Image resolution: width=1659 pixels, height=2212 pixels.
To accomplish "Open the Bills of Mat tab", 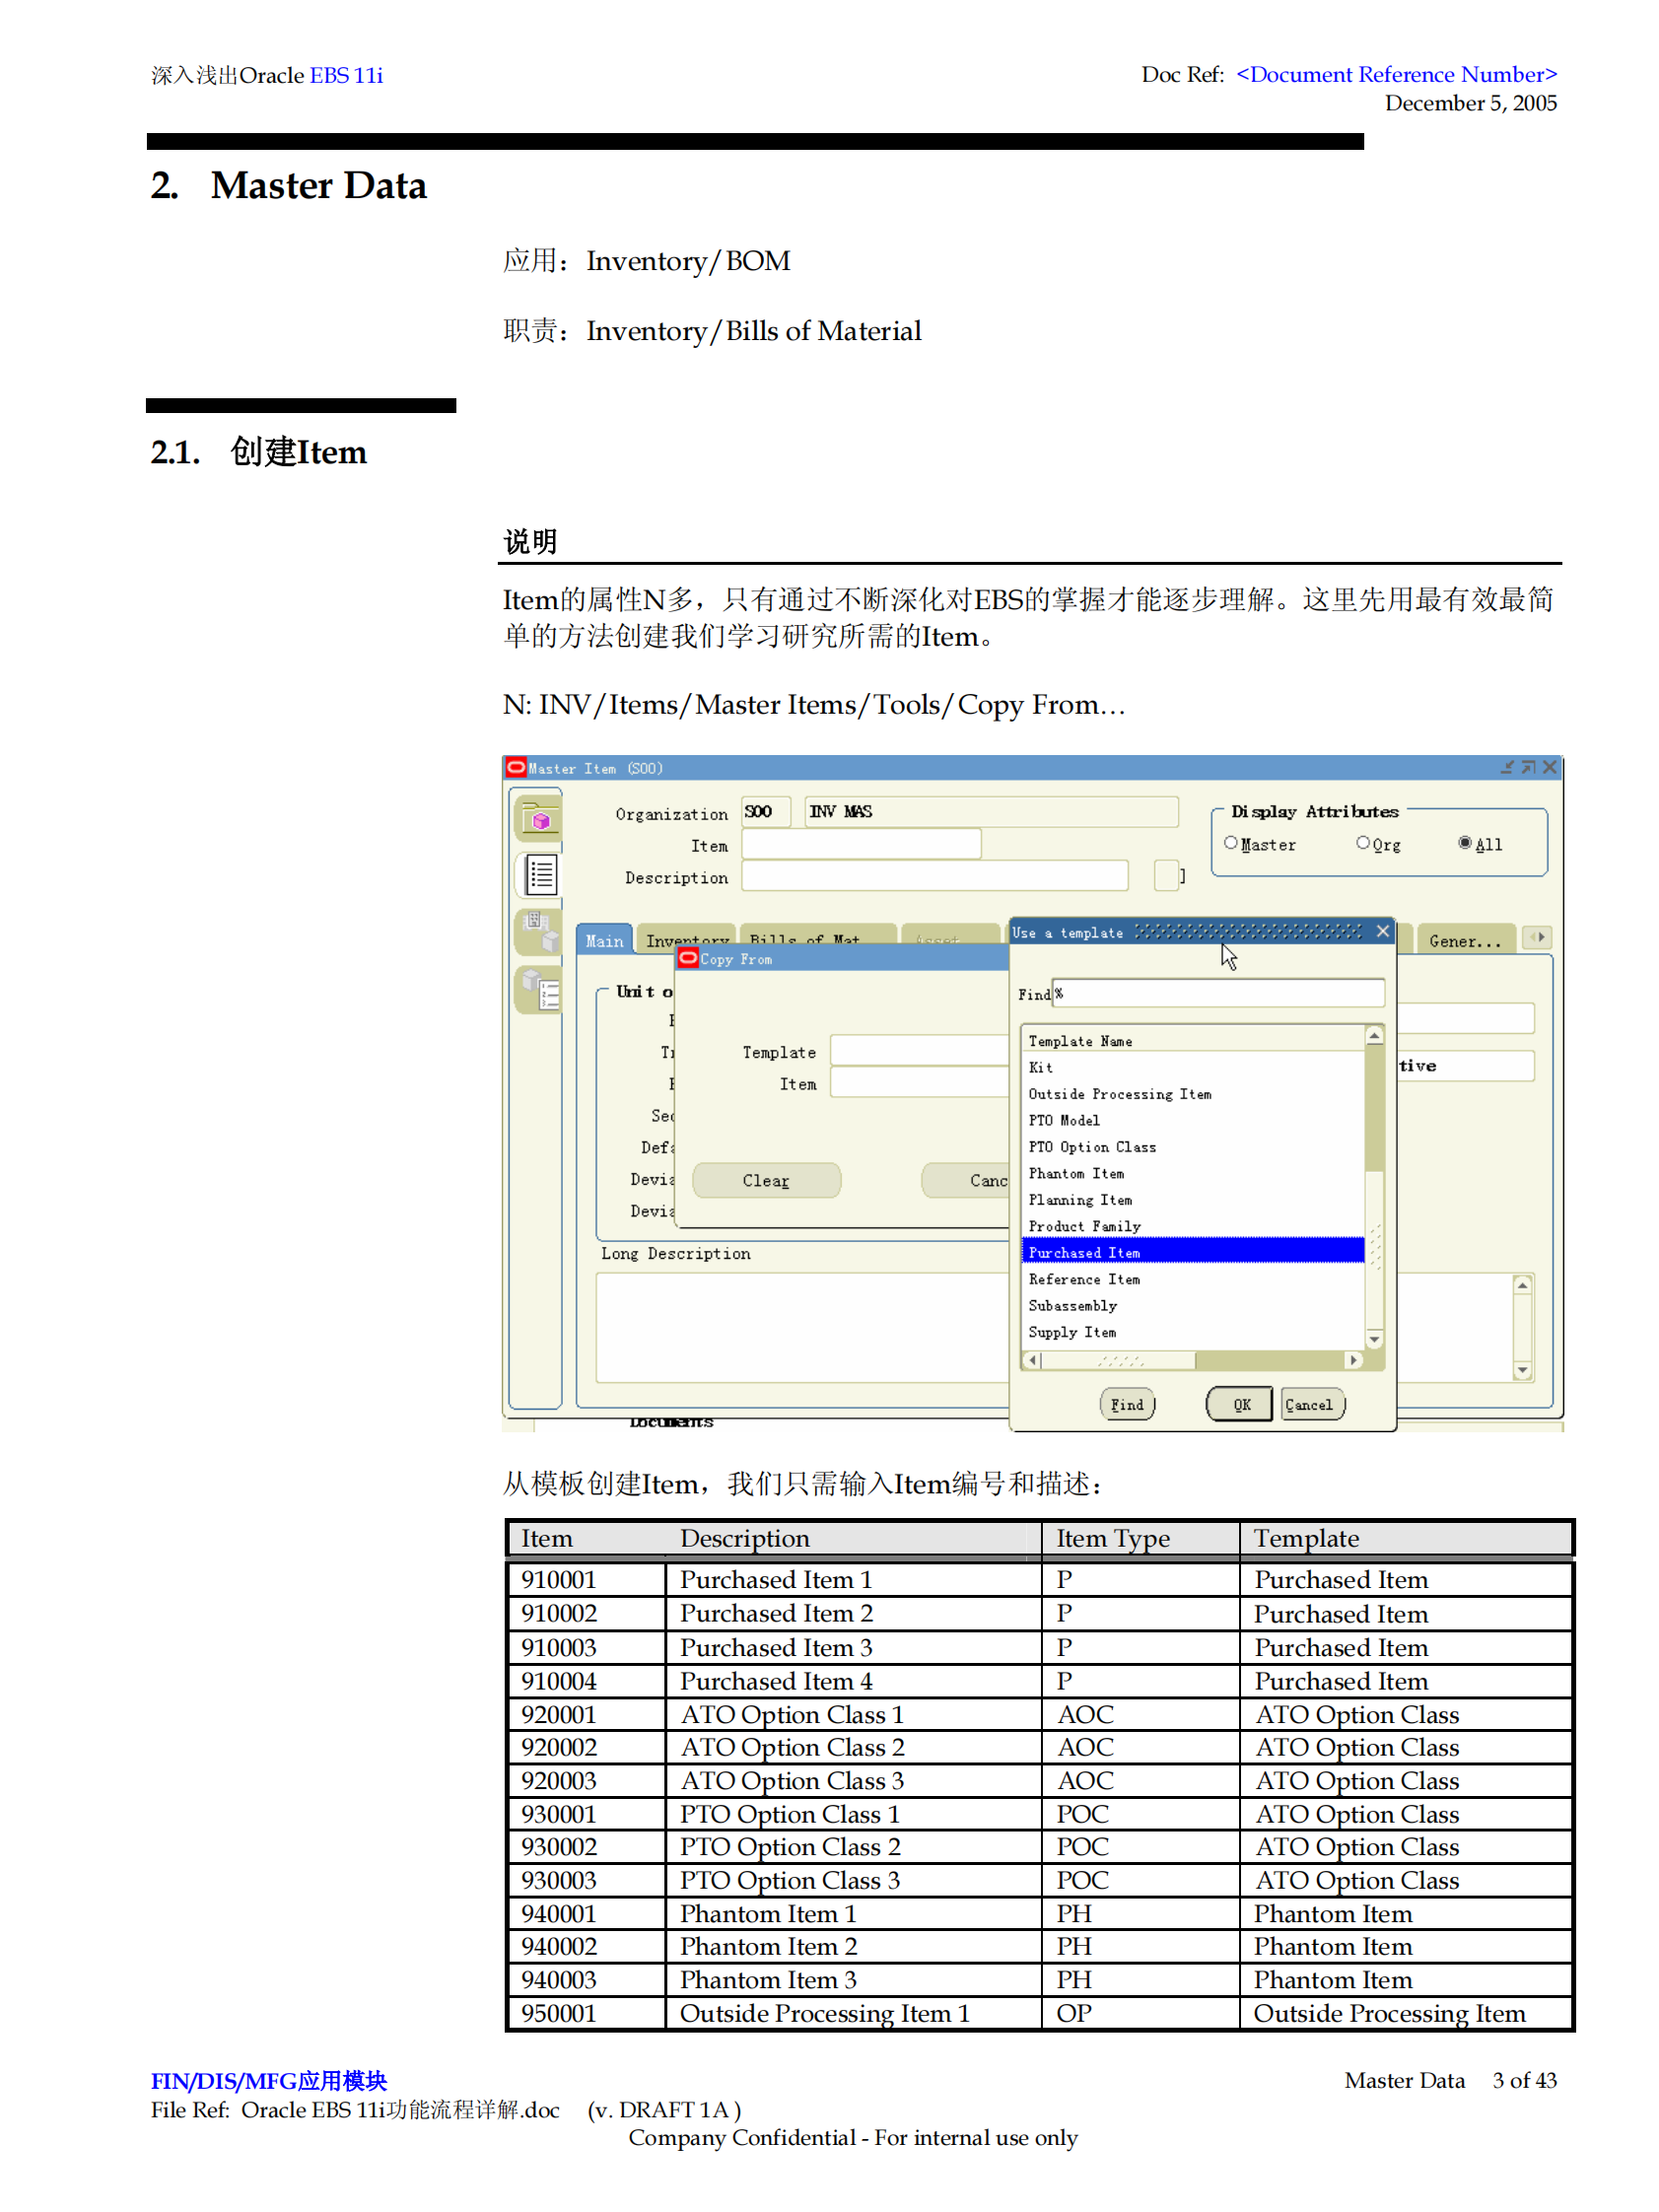I will (805, 940).
